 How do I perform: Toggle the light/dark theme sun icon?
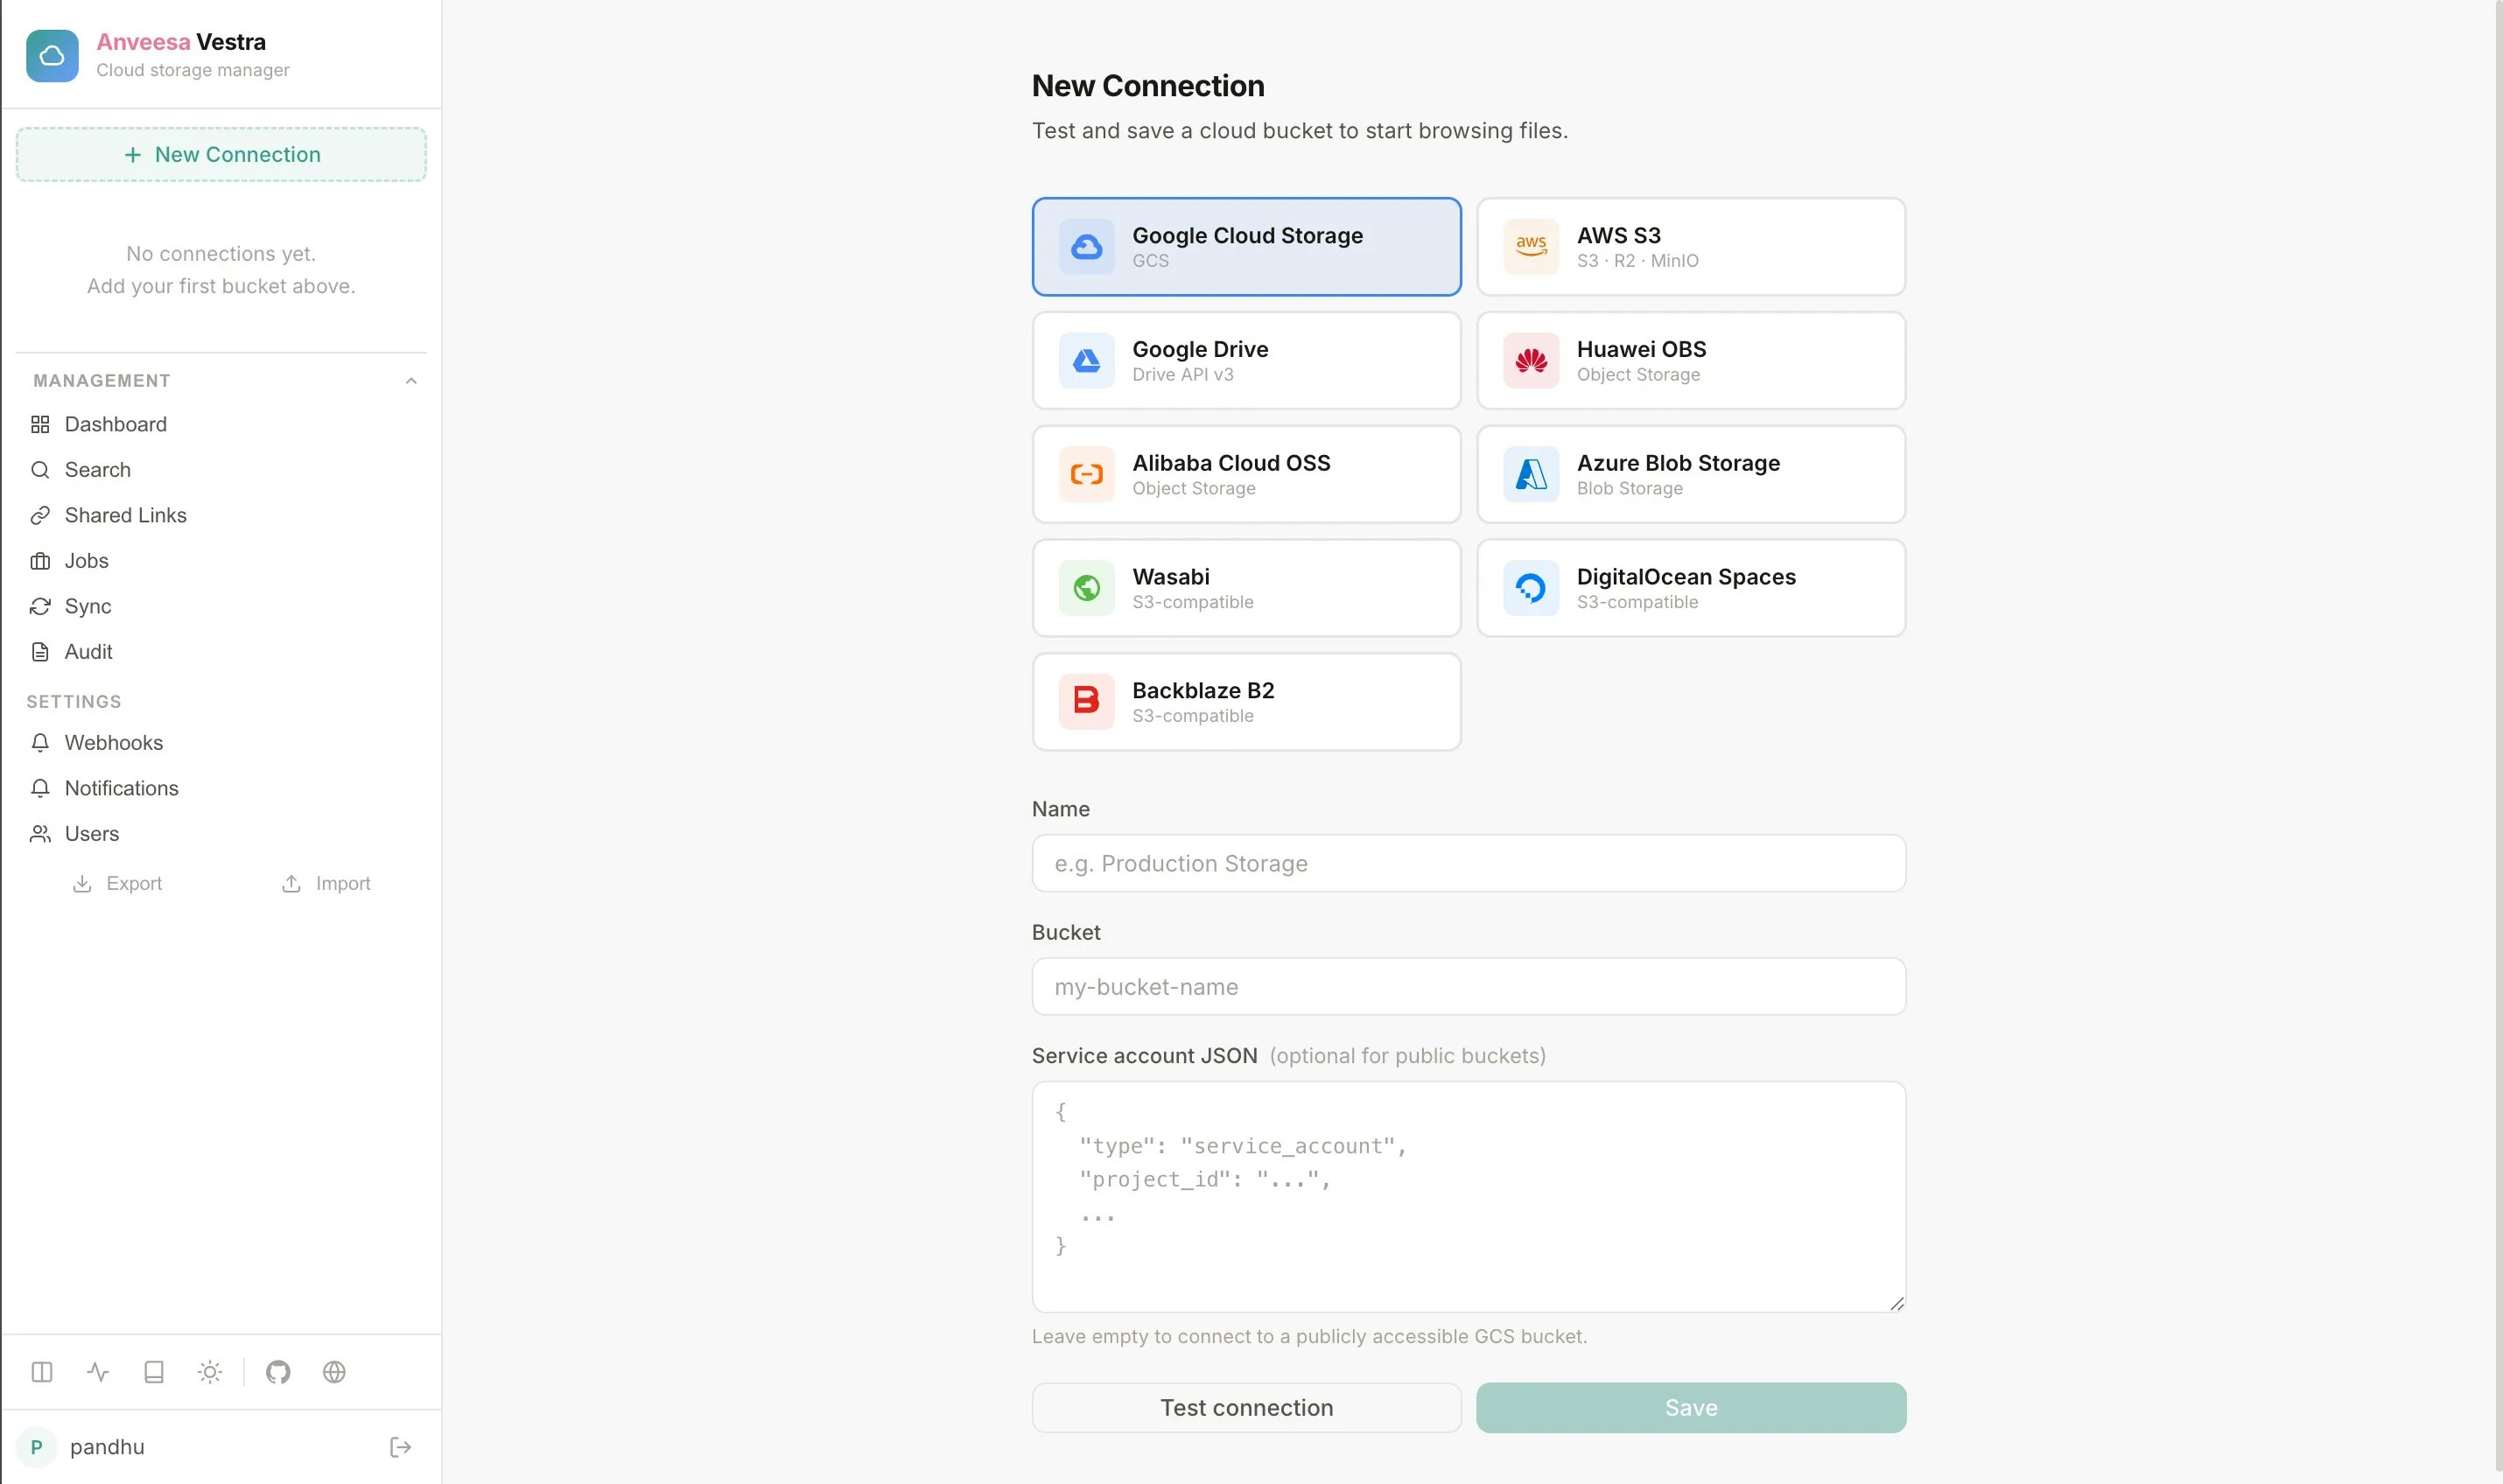[x=210, y=1372]
